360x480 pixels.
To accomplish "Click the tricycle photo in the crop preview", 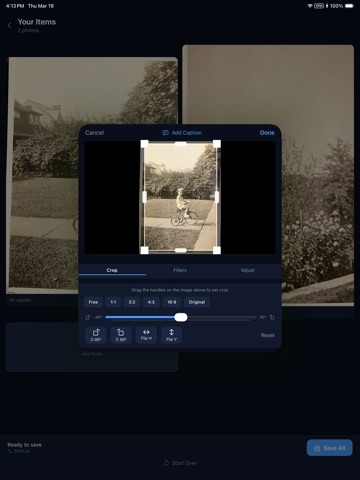I will (181, 197).
